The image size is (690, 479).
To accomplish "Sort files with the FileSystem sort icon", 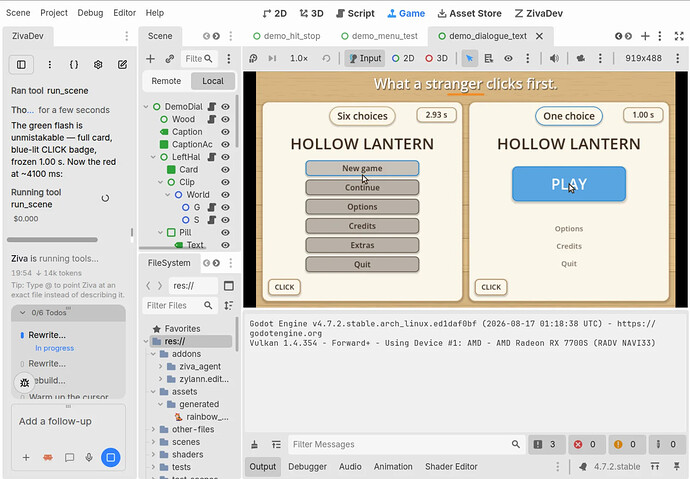I will tap(229, 305).
